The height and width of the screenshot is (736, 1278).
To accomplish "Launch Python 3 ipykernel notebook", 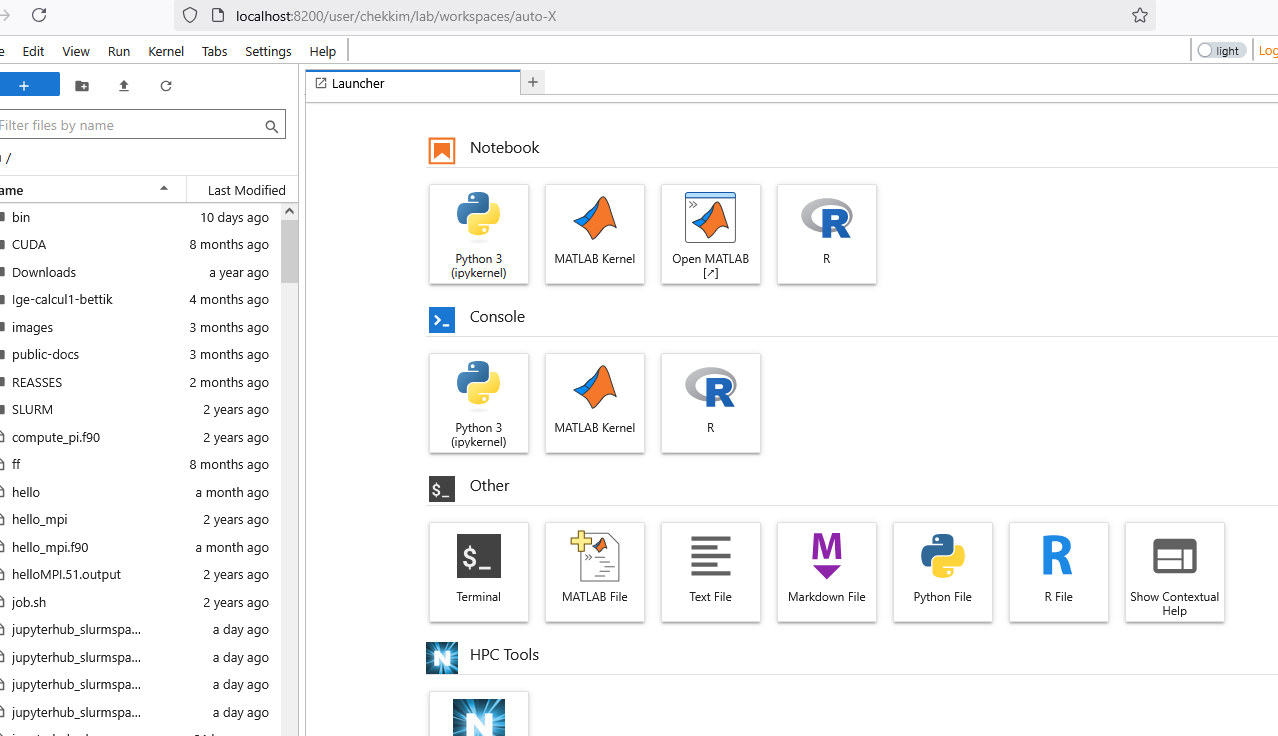I will coord(478,234).
